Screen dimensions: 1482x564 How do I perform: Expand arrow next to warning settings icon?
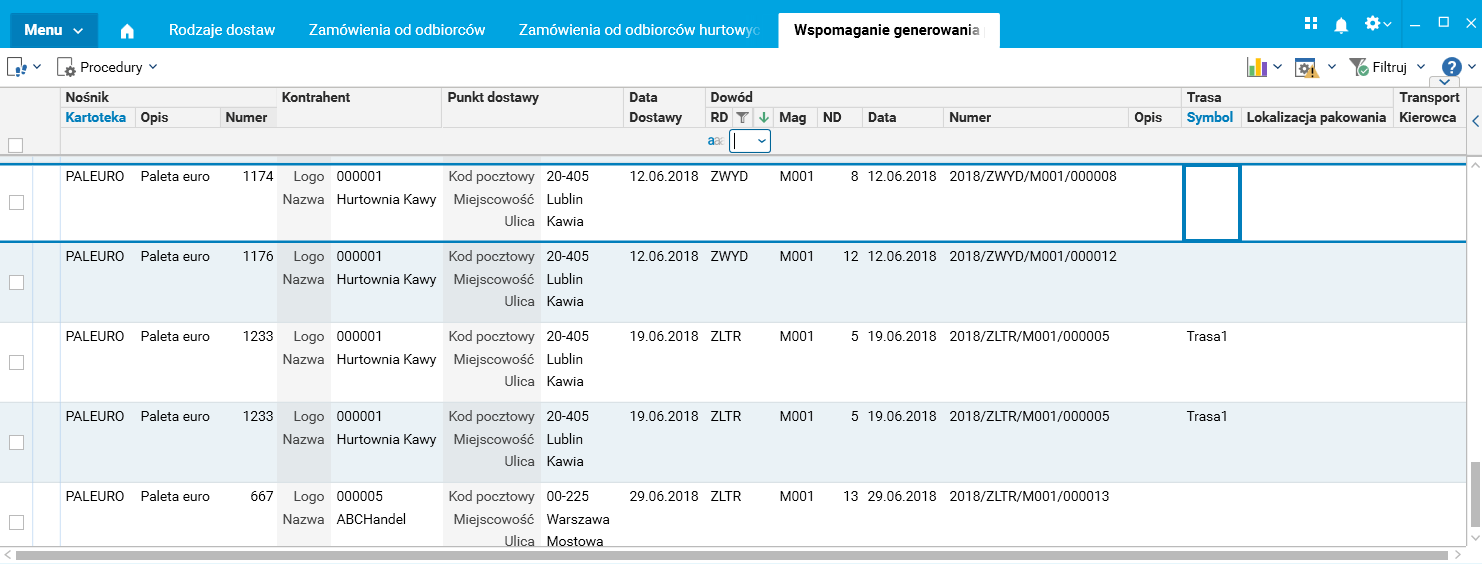[x=1331, y=67]
